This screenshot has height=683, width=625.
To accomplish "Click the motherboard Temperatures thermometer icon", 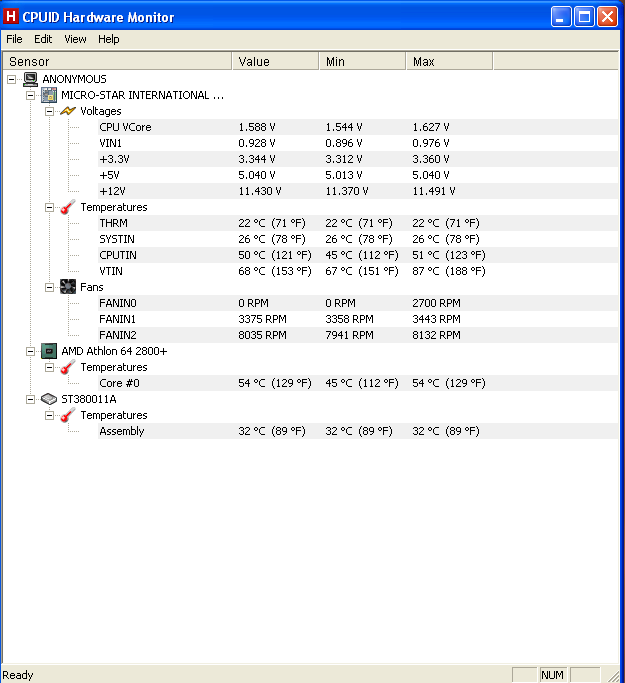I will (x=68, y=207).
